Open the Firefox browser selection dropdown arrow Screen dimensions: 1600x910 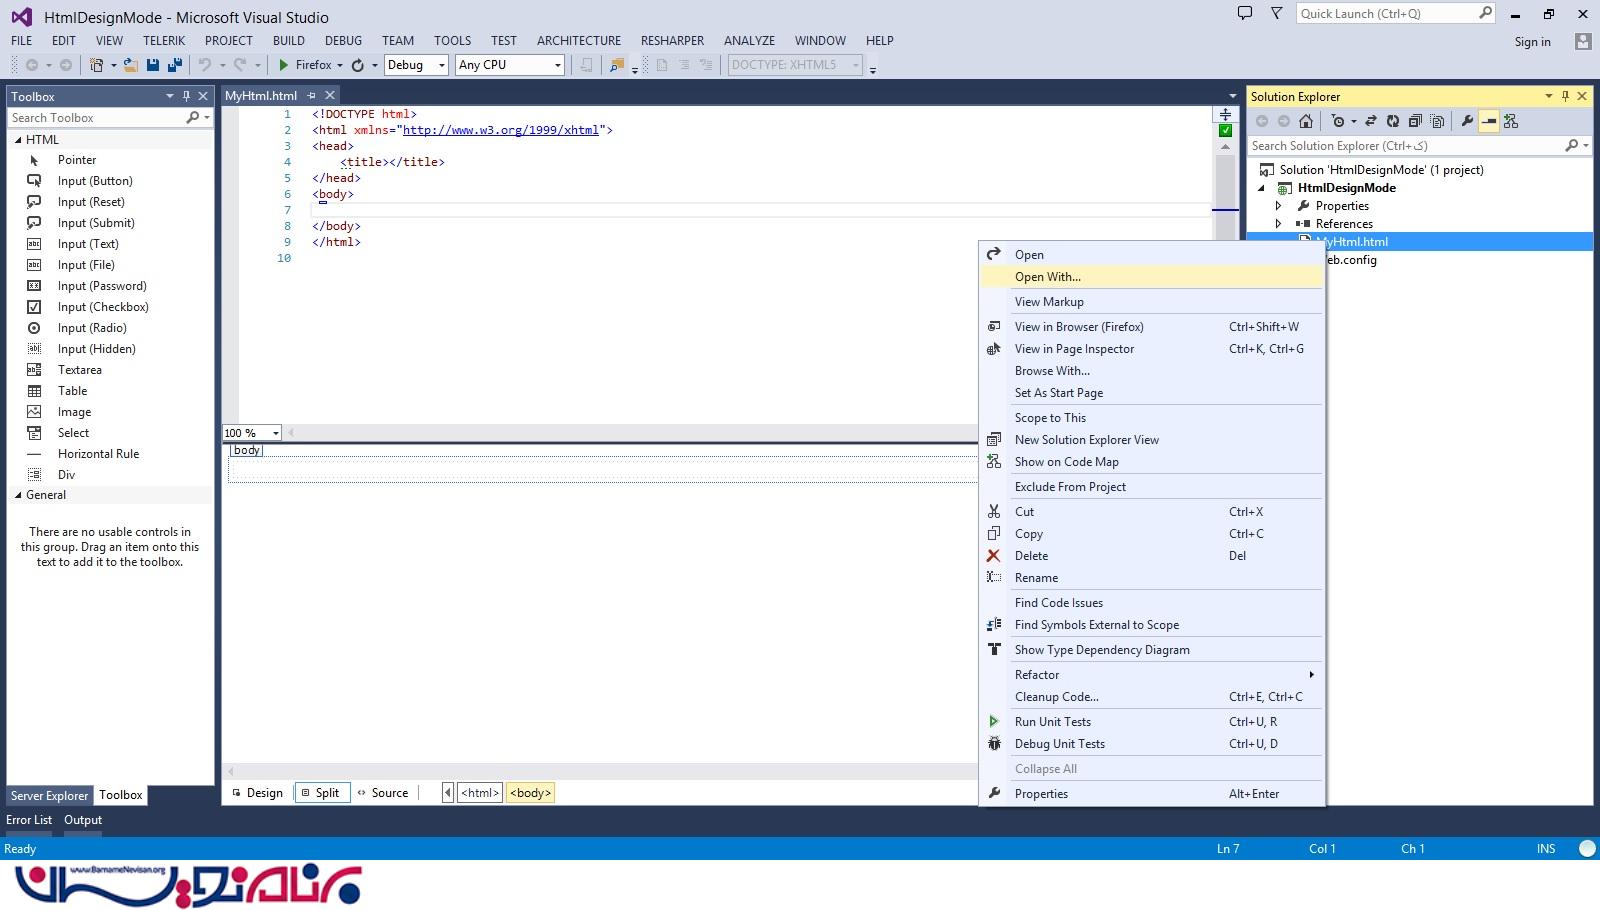pyautogui.click(x=340, y=65)
